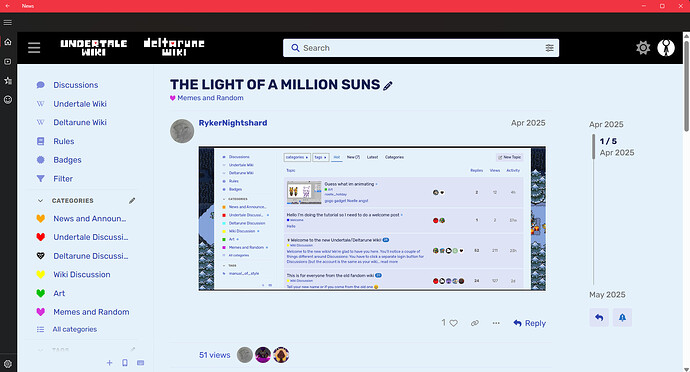Click the video icon in left rail
The height and width of the screenshot is (372, 690).
(x=8, y=62)
